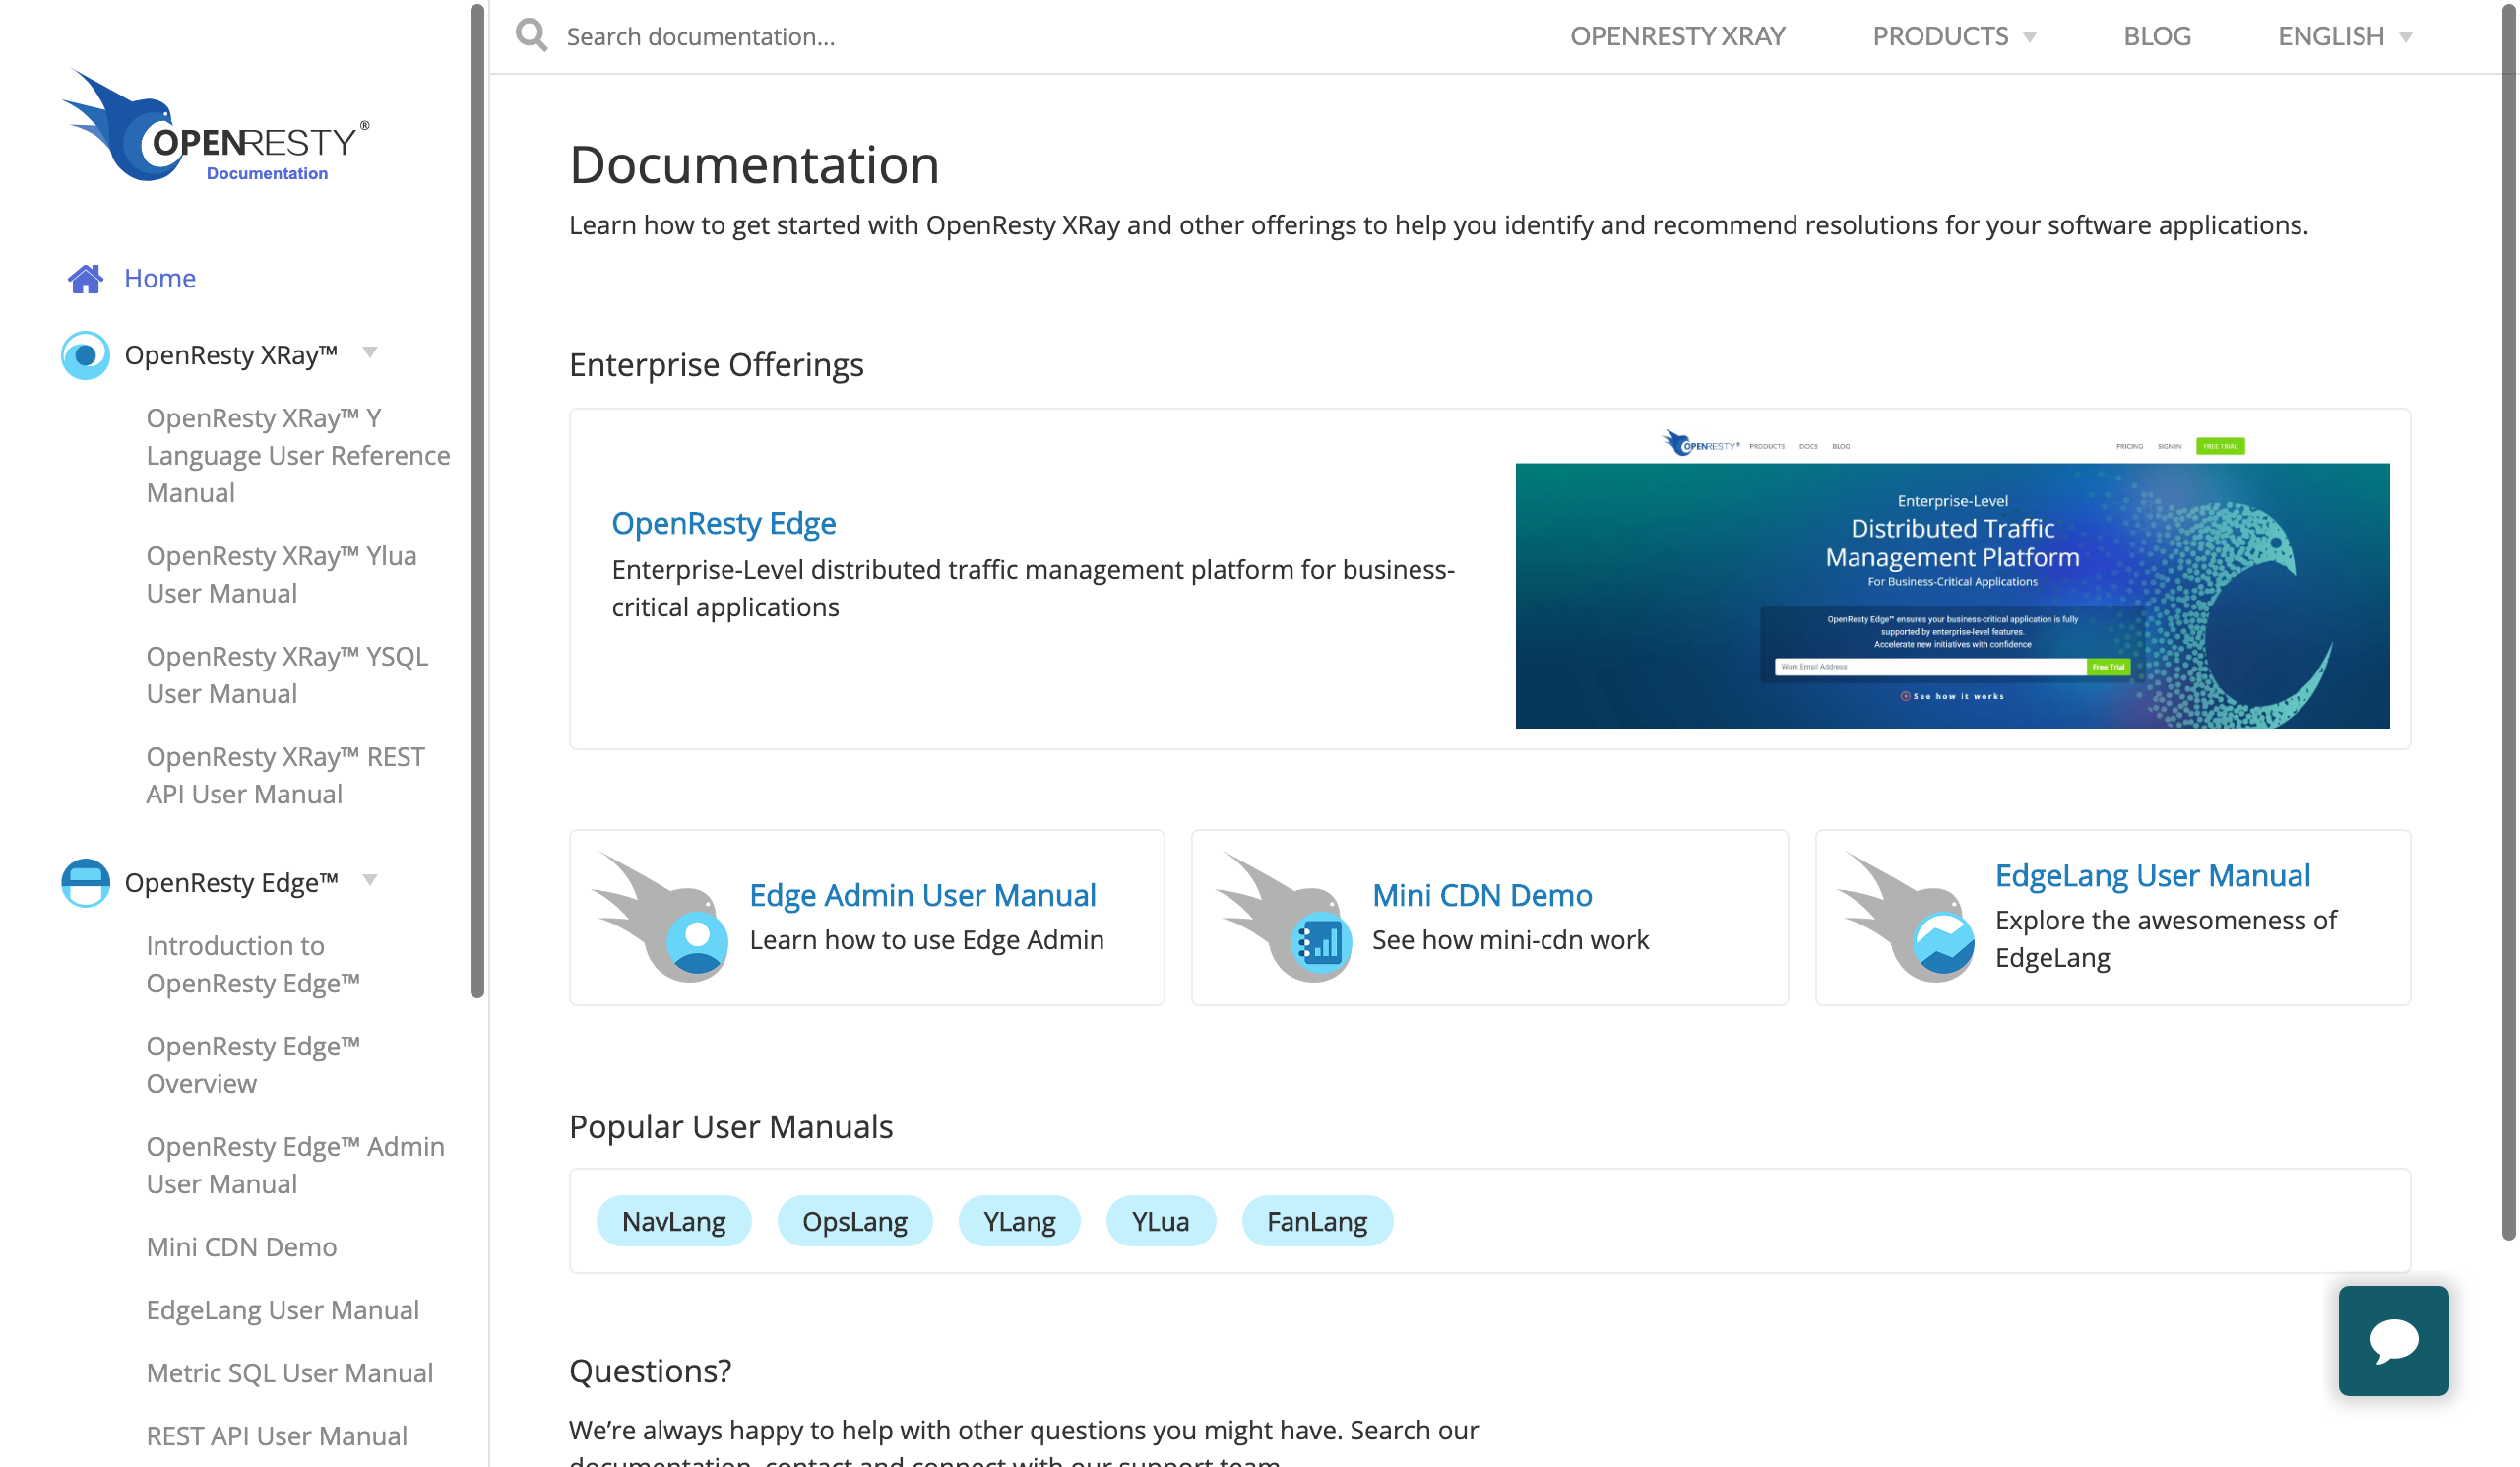Click the search magnifier icon
2520x1467 pixels.
coord(531,35)
